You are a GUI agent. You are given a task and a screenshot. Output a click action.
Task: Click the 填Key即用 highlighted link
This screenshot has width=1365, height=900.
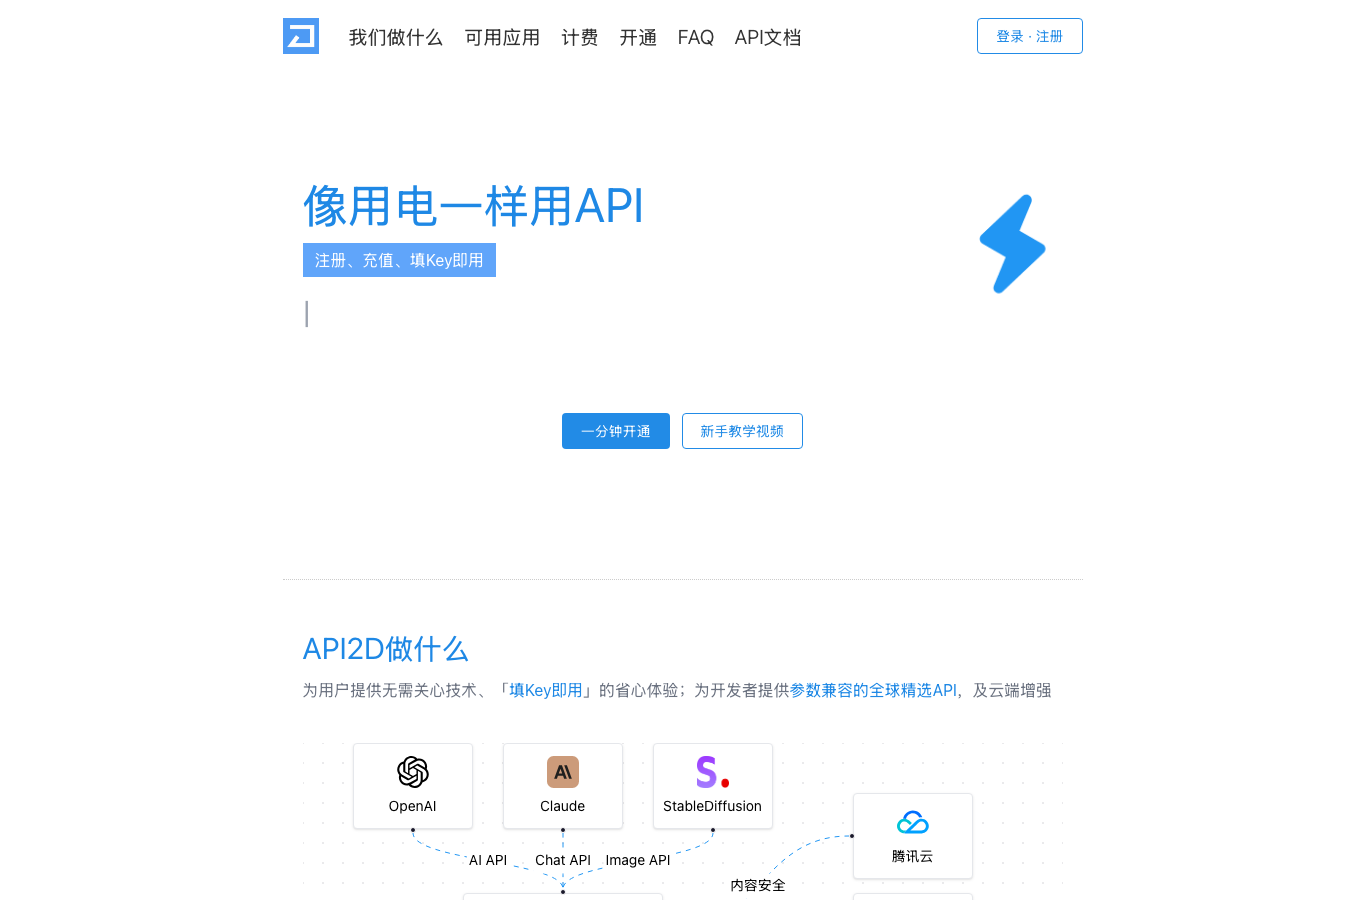[546, 690]
